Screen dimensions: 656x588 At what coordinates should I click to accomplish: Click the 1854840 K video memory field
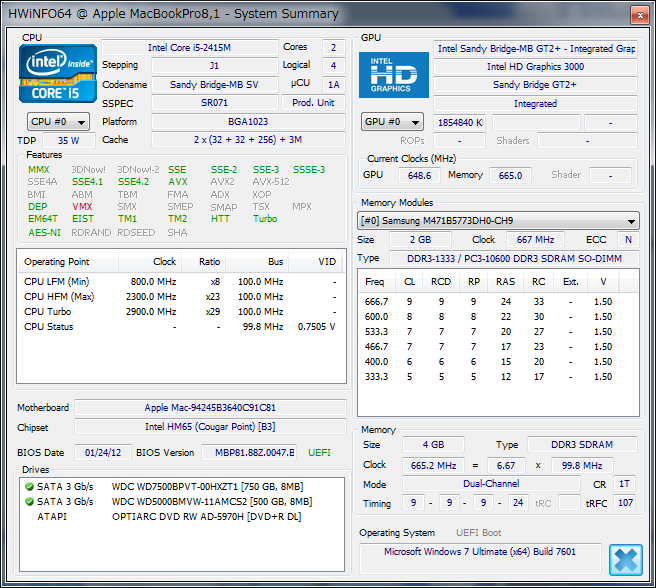click(x=460, y=123)
